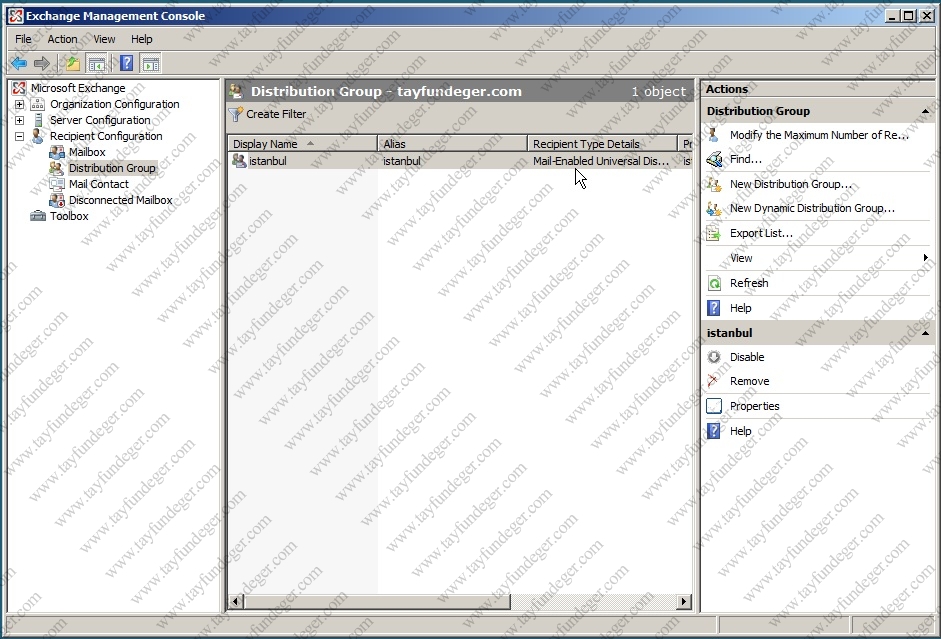Click Mail-Enabled Universal Dis... cell
The width and height of the screenshot is (941, 639).
pyautogui.click(x=602, y=161)
